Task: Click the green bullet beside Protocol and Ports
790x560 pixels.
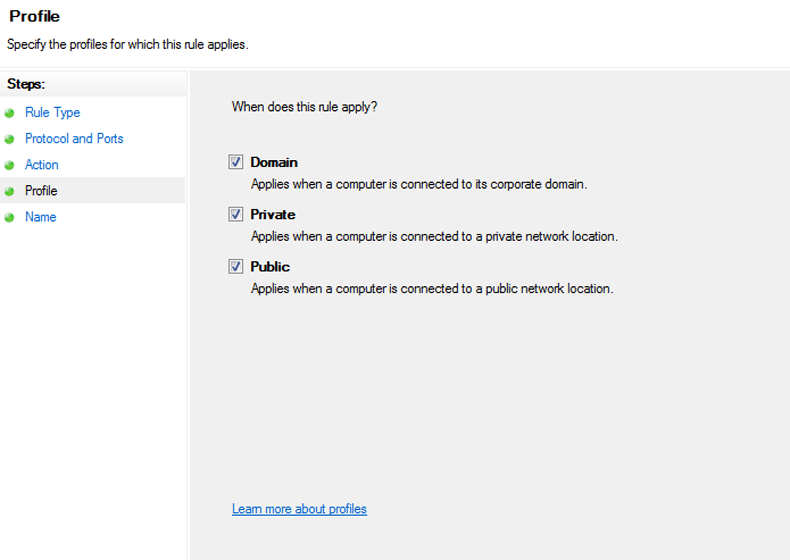Action: (x=10, y=139)
